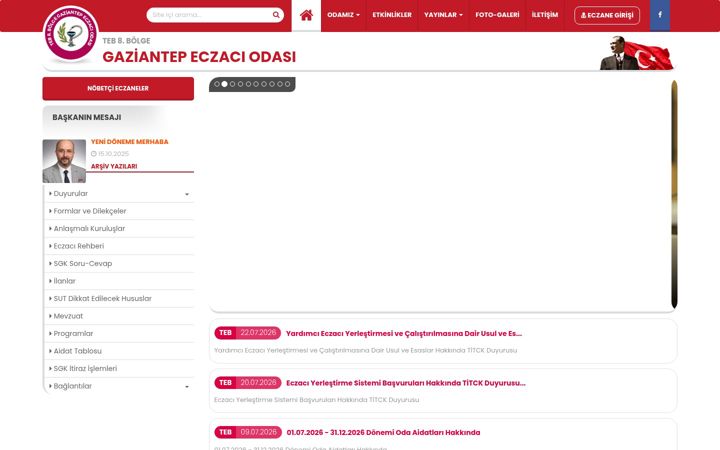
Task: Select the seventh slider dot
Action: 264,84
